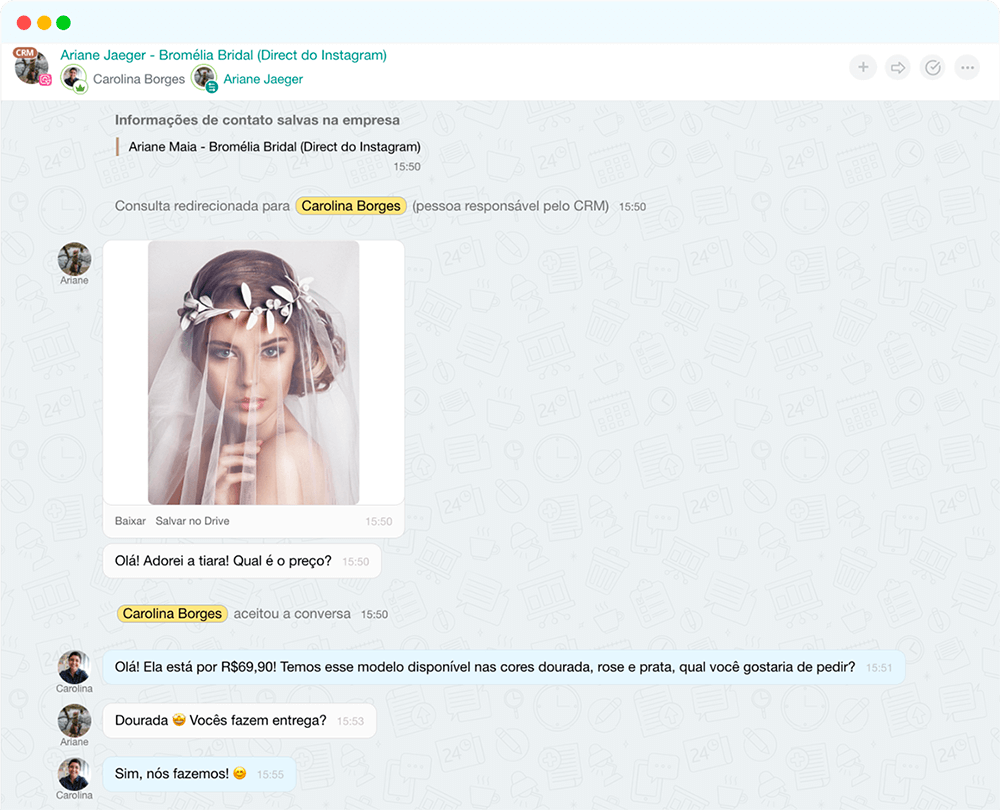
Task: Open chat title Ariane Jaeger - Bromélia Bridal
Action: click(x=223, y=56)
